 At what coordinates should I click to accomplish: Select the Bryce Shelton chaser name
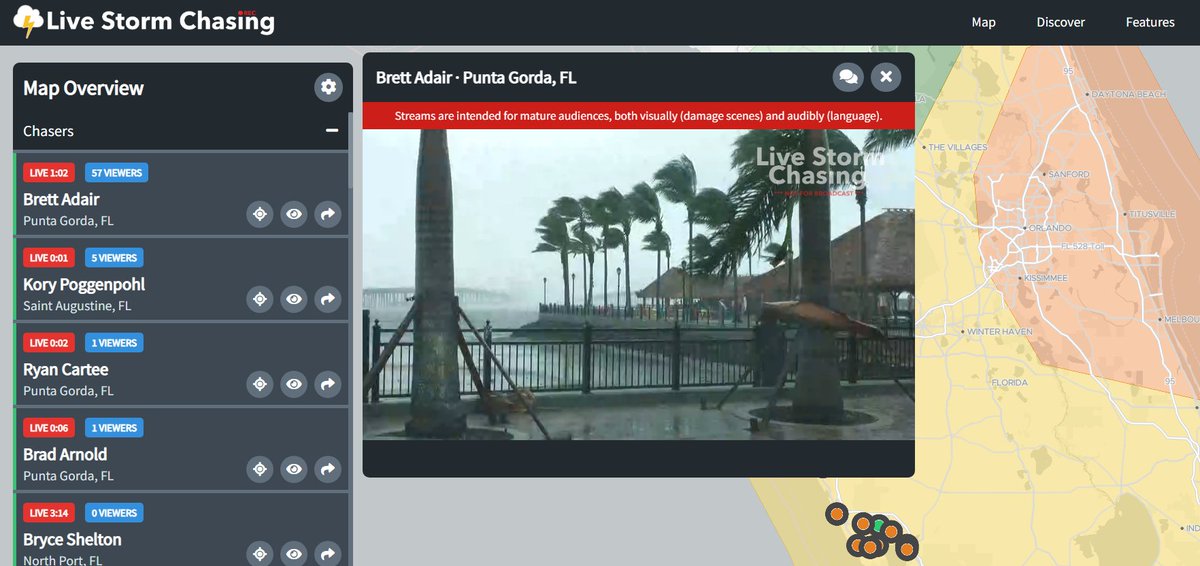(x=72, y=539)
